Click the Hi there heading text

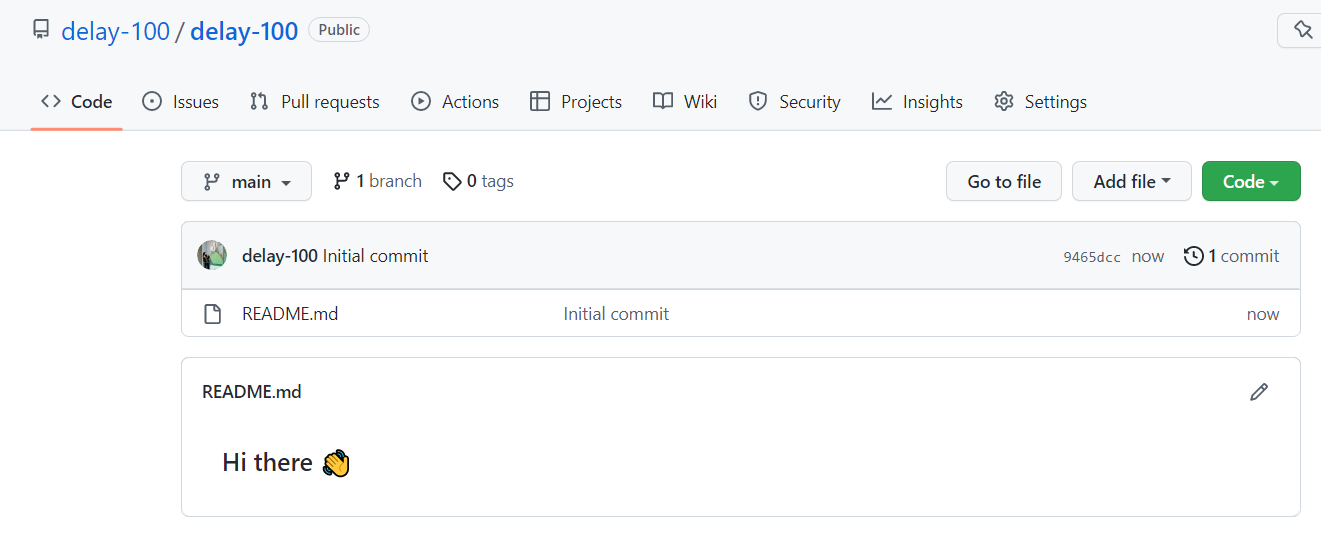click(267, 462)
